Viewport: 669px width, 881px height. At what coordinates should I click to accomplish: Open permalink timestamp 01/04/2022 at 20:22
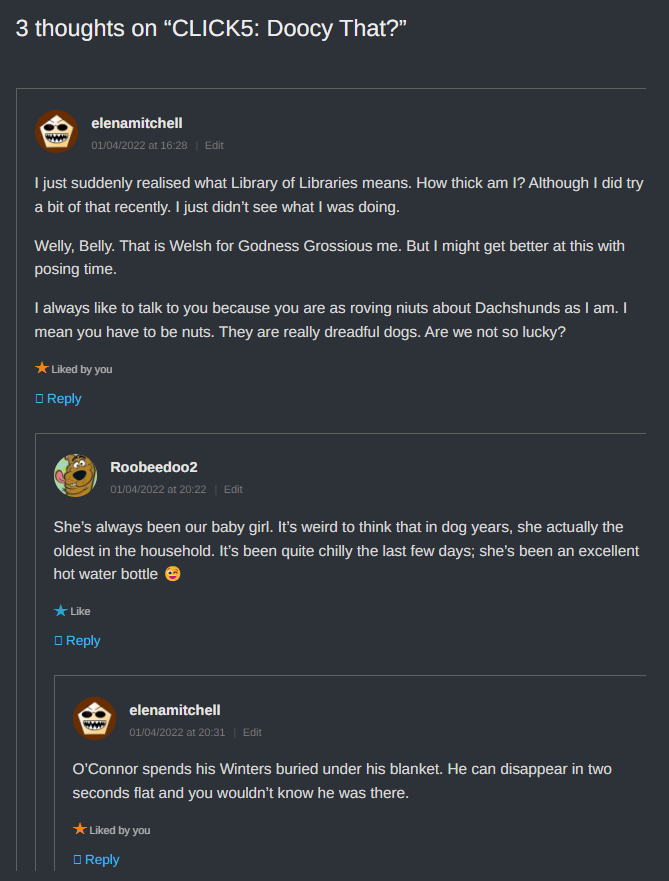tap(158, 489)
